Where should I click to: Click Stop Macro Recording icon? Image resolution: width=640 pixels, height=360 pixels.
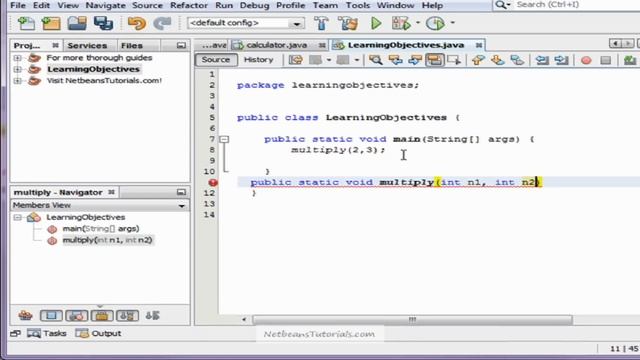[x=606, y=60]
